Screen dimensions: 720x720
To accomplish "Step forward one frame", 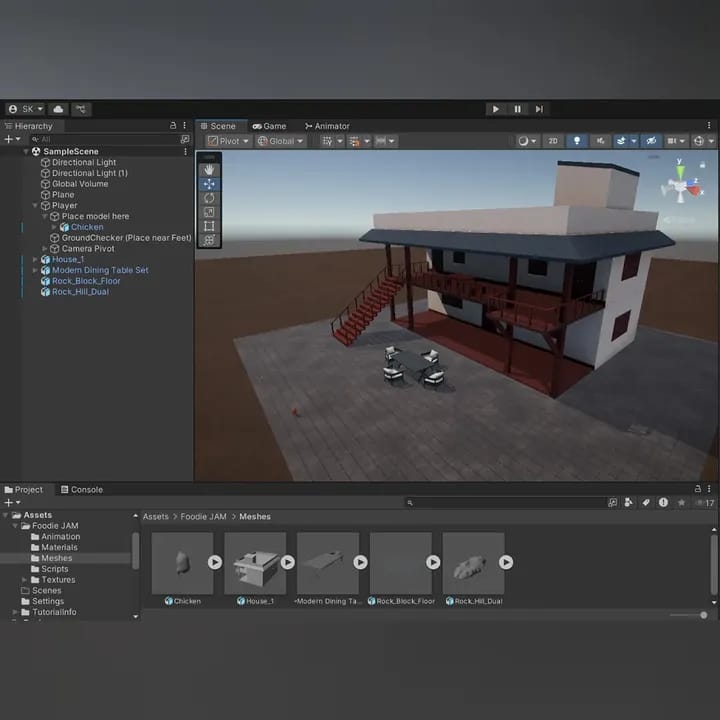I will [539, 109].
